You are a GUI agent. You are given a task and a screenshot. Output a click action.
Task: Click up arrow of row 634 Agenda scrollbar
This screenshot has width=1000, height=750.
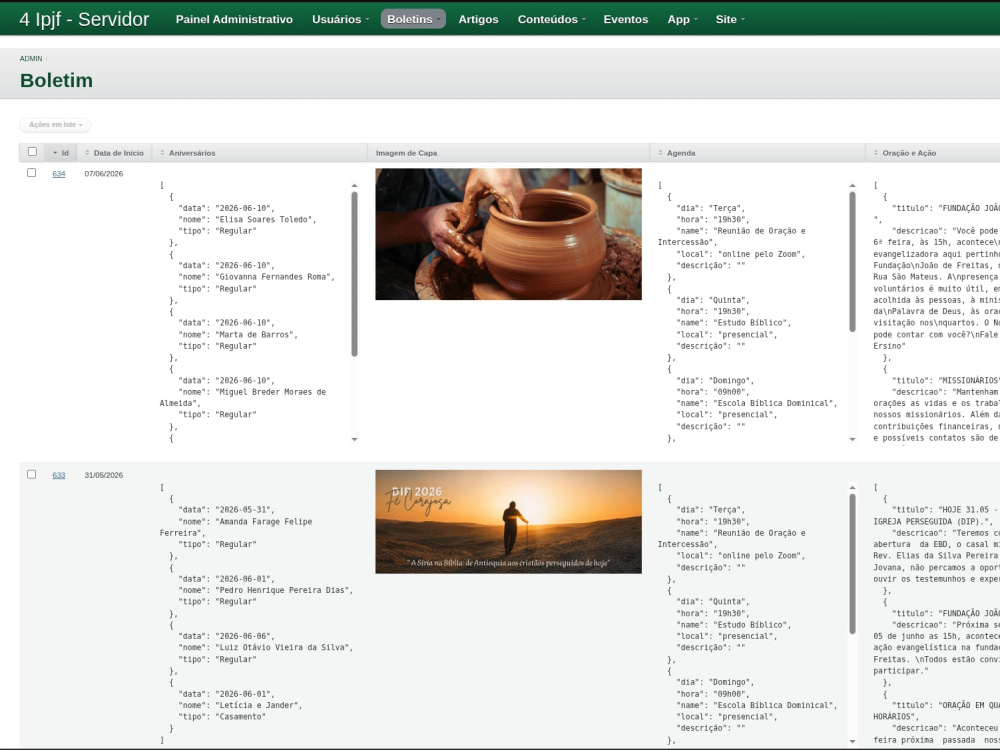click(852, 186)
